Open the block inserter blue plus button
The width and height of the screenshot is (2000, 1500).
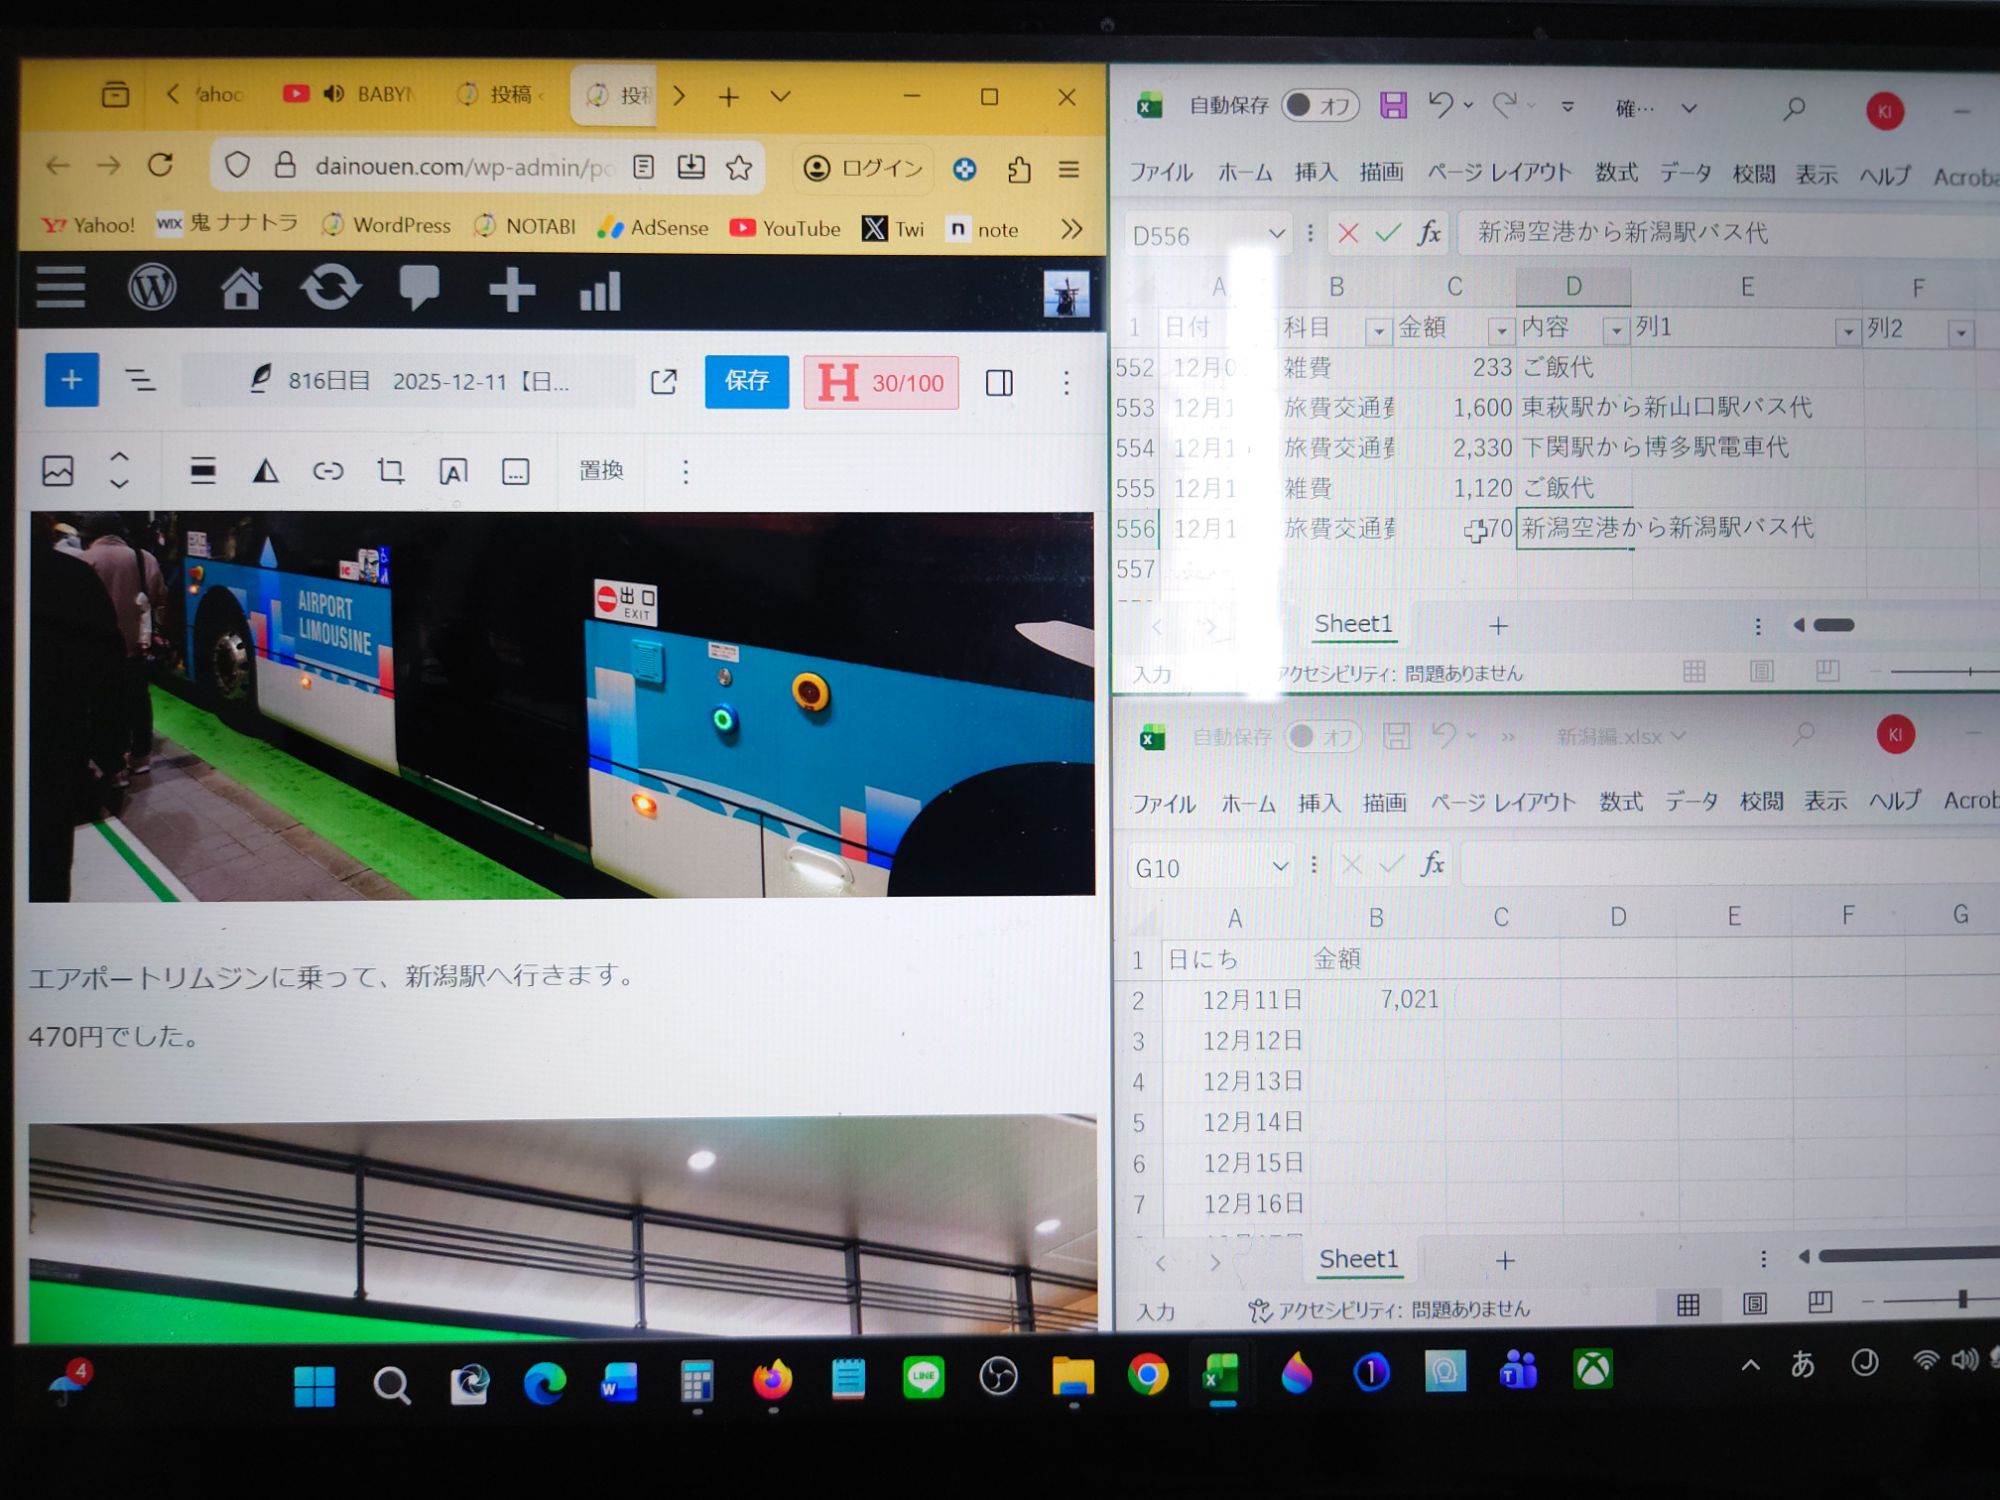tap(71, 380)
